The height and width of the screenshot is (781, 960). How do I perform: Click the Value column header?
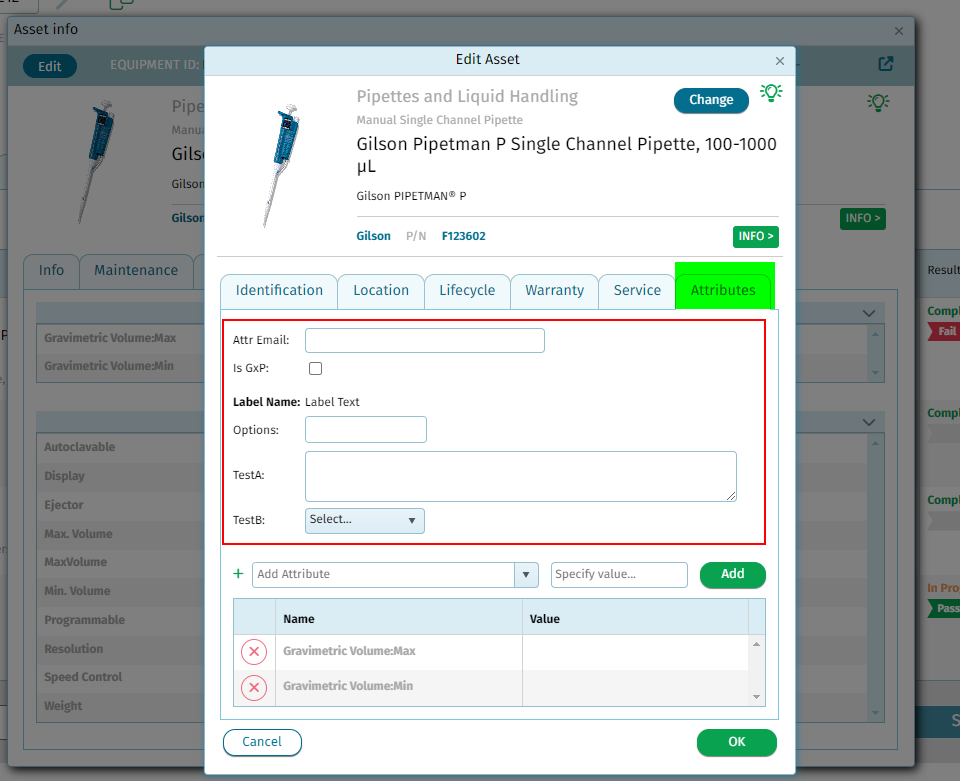(x=635, y=619)
